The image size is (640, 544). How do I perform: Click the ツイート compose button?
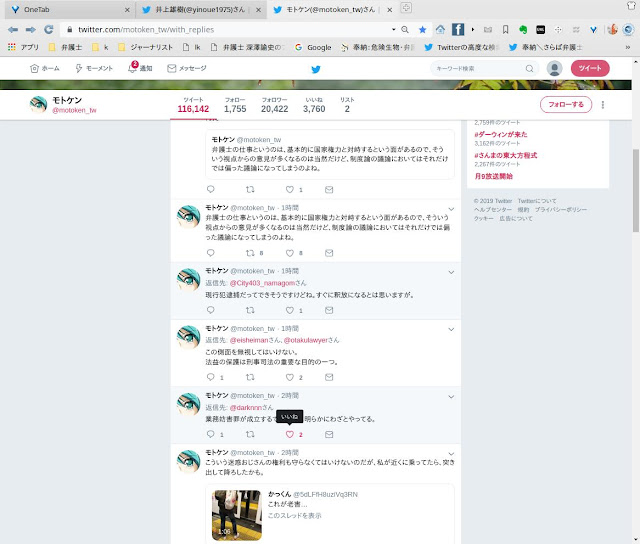pos(590,68)
